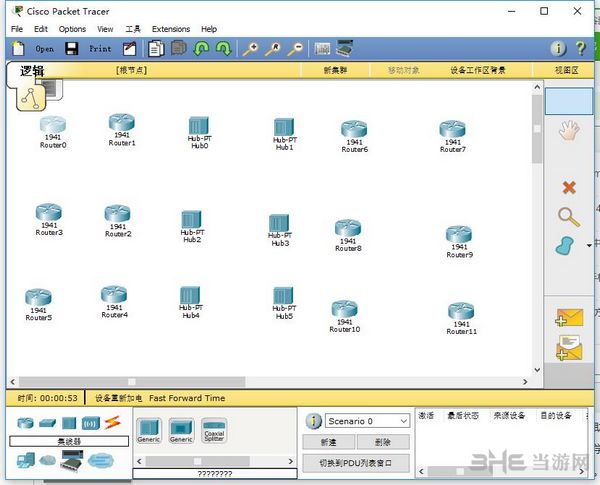Click the New file icon in toolbar
600x485 pixels.
pos(18,49)
